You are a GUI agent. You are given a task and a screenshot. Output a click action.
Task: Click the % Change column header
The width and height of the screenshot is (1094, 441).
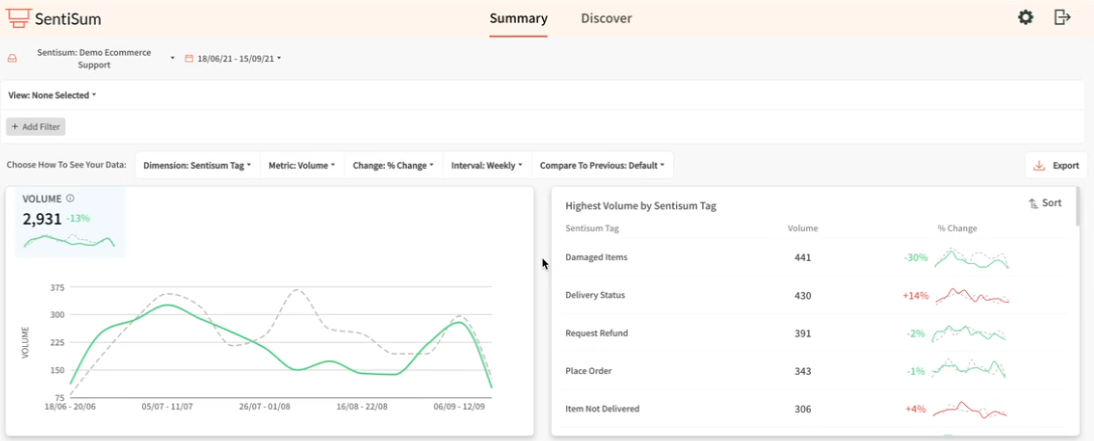pos(957,228)
